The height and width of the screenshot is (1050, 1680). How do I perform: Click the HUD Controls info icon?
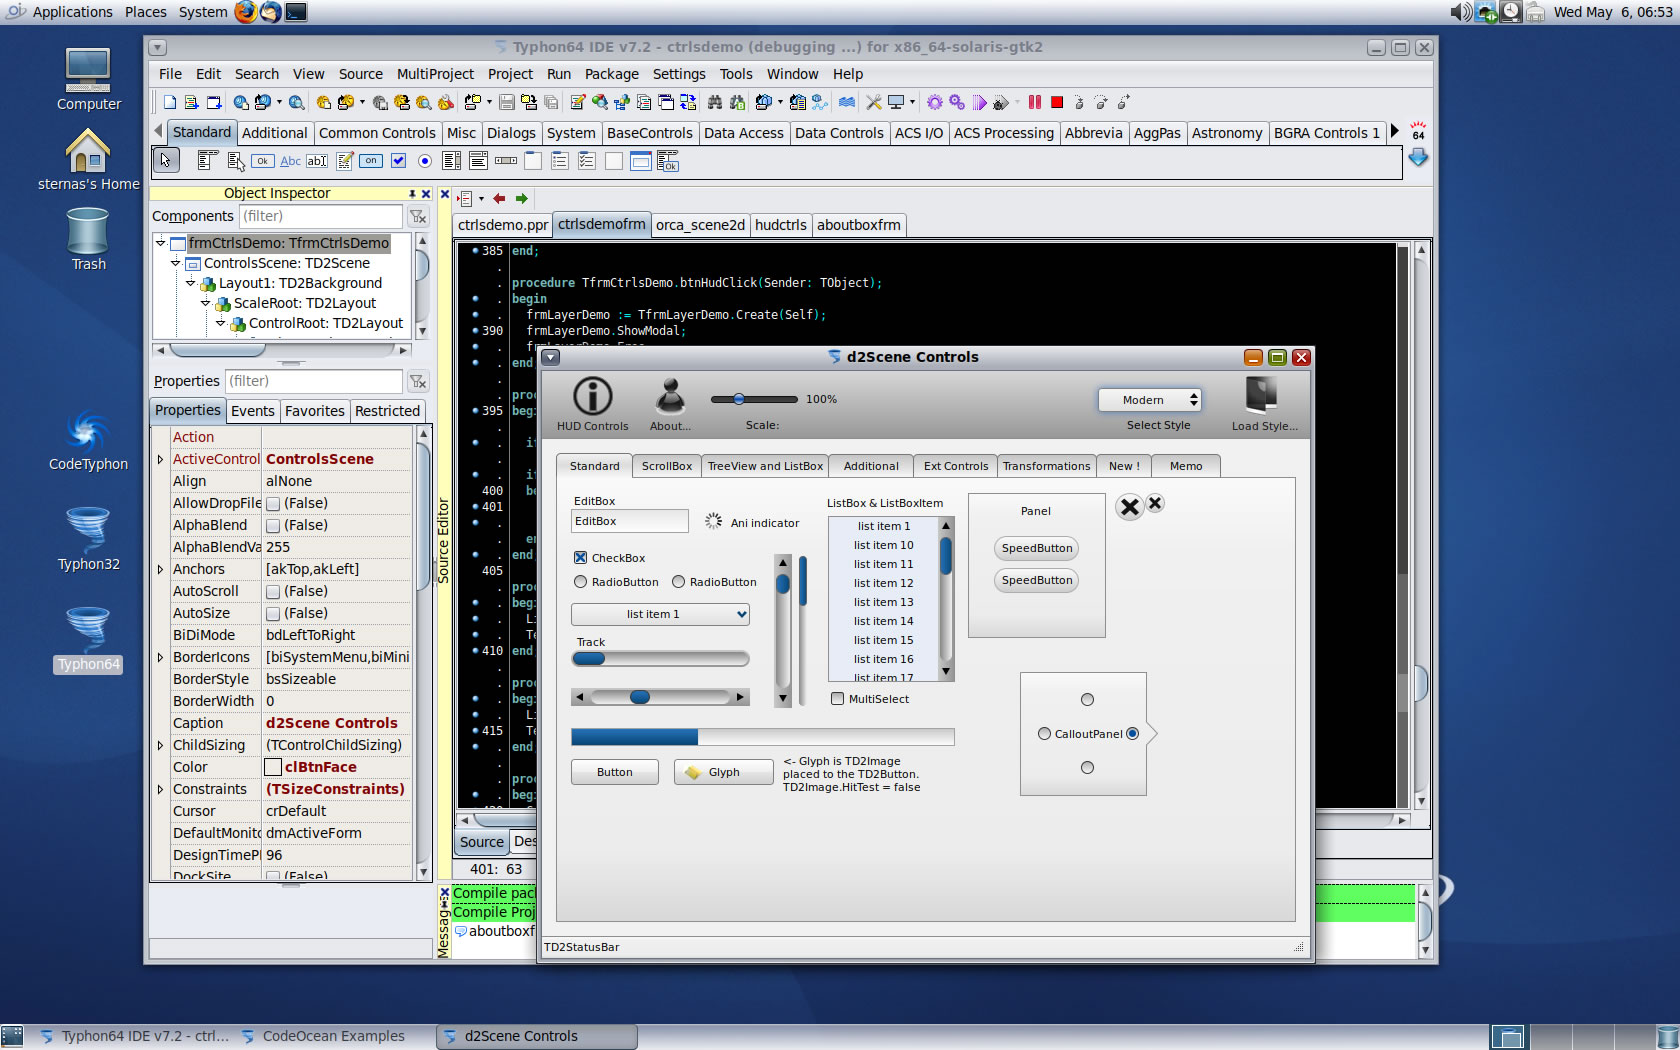pos(592,396)
